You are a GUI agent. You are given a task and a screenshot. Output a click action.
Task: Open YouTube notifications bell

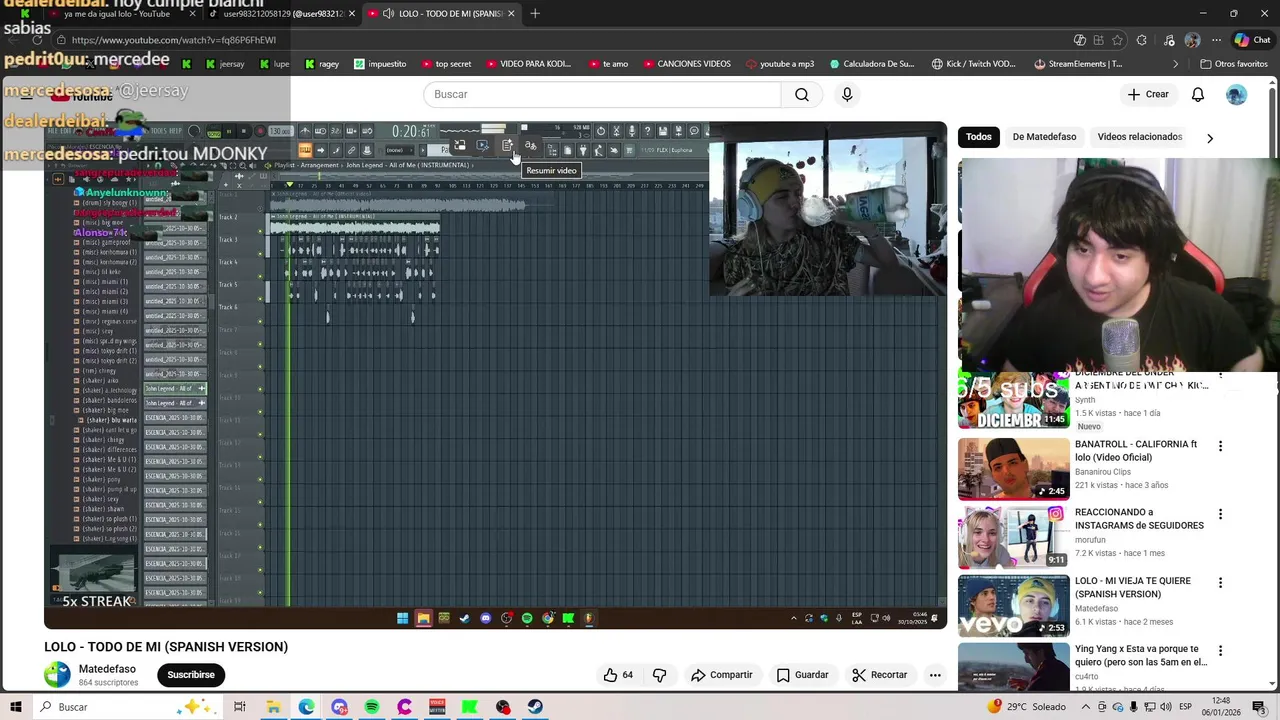1198,94
